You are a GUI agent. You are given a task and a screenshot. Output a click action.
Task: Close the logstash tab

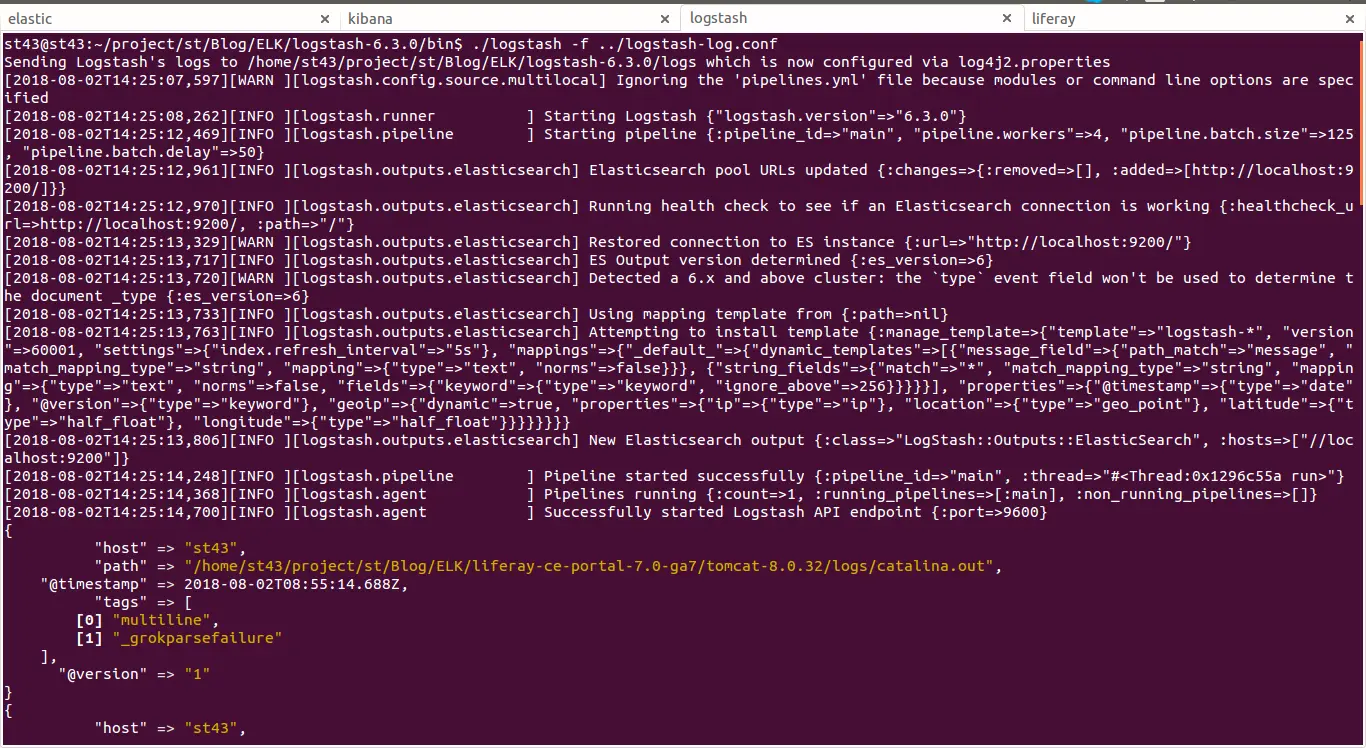click(x=1008, y=19)
